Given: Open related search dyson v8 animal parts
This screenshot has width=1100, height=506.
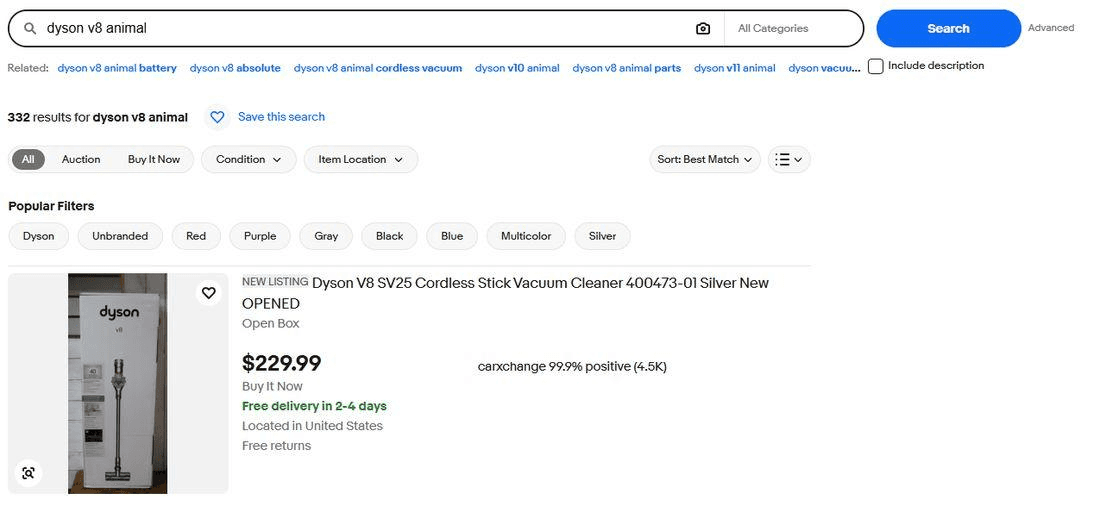Looking at the screenshot, I should pos(626,68).
